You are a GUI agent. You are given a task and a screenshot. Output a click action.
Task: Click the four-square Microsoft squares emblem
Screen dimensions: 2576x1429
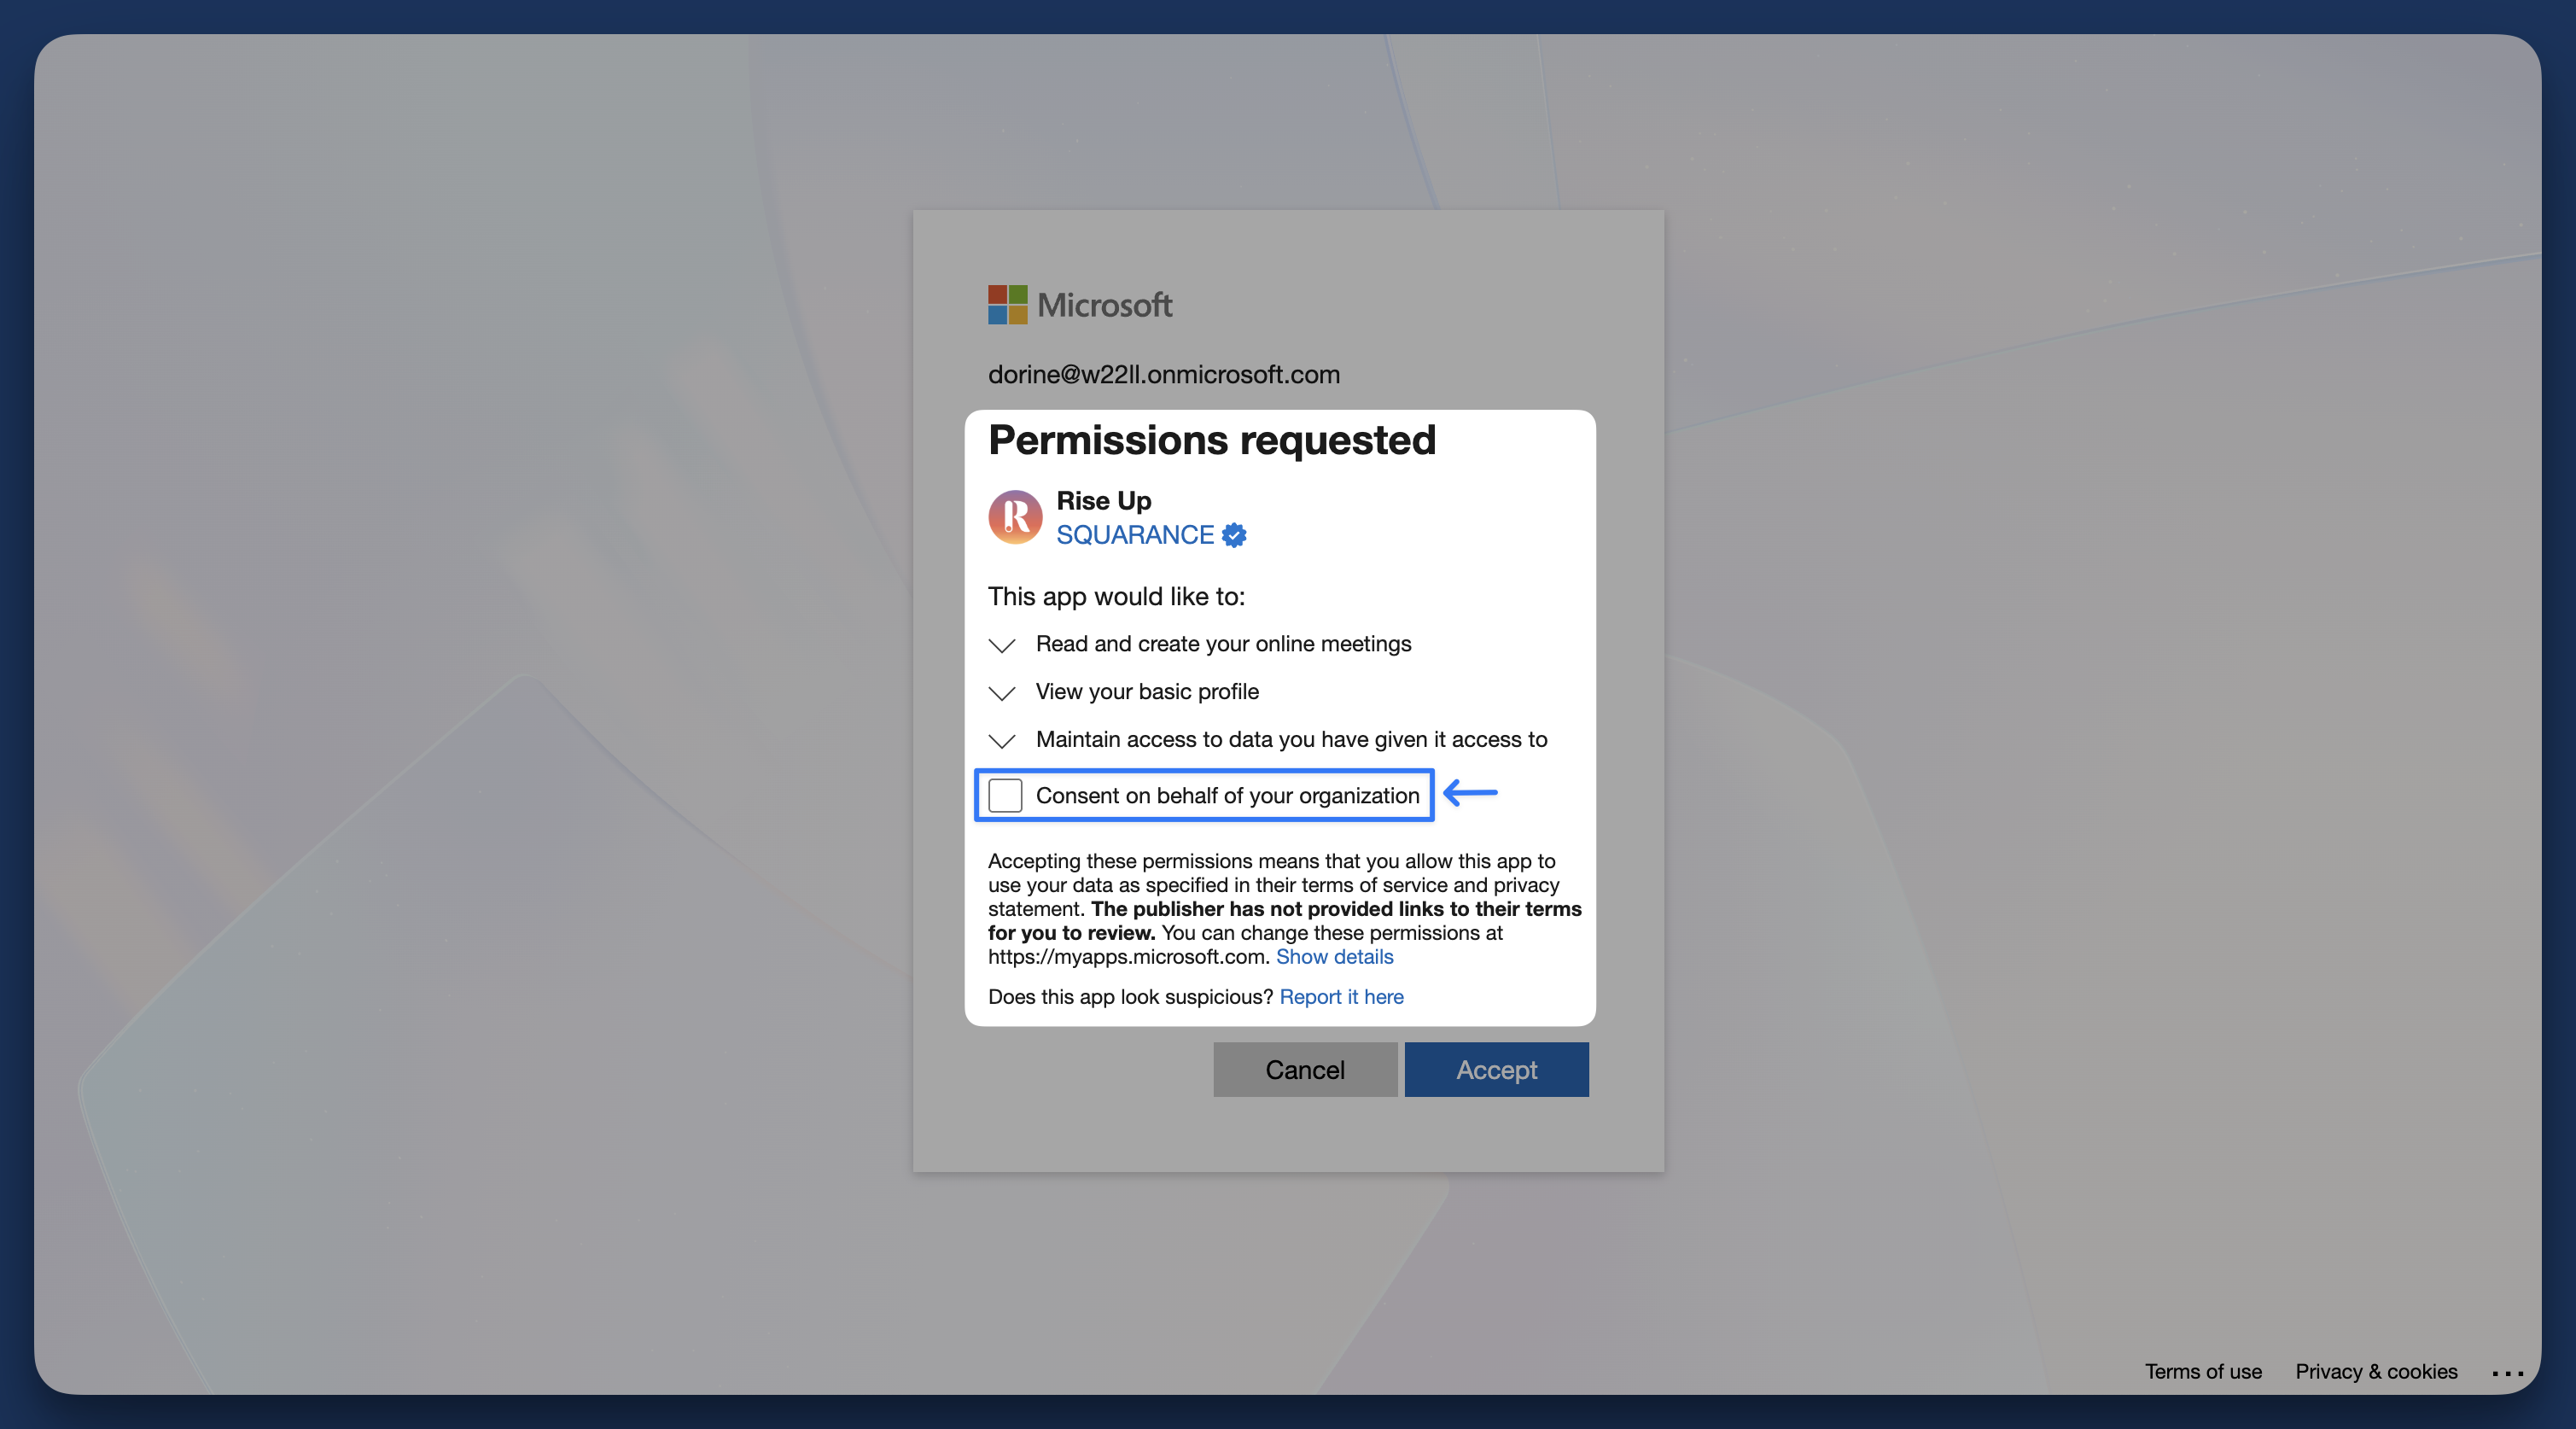click(x=1006, y=305)
